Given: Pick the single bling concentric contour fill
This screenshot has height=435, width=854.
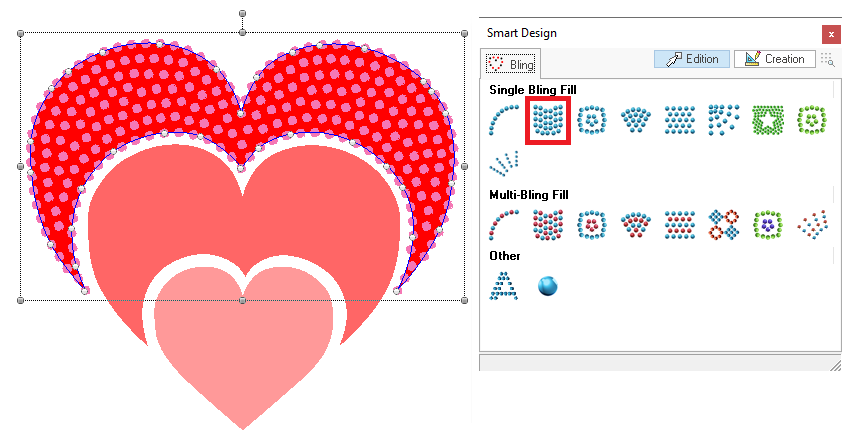Looking at the screenshot, I should coord(592,120).
